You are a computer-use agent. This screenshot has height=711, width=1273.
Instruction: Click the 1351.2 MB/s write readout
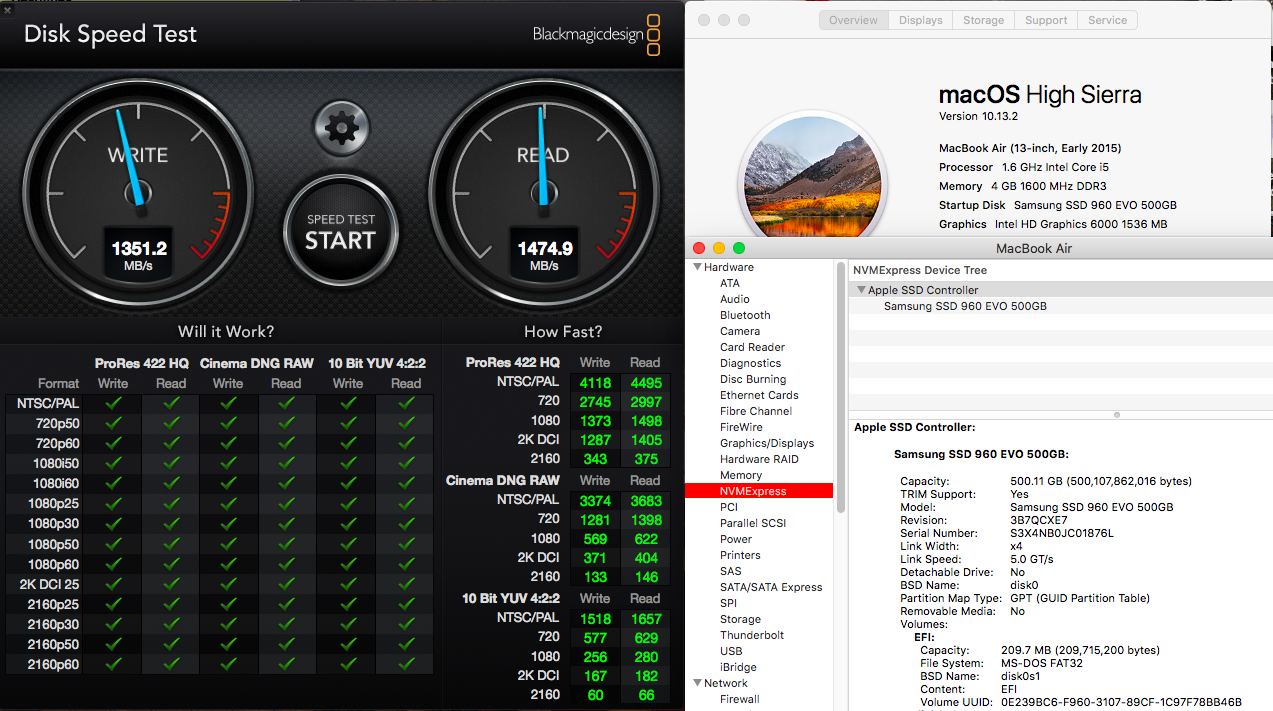click(139, 255)
